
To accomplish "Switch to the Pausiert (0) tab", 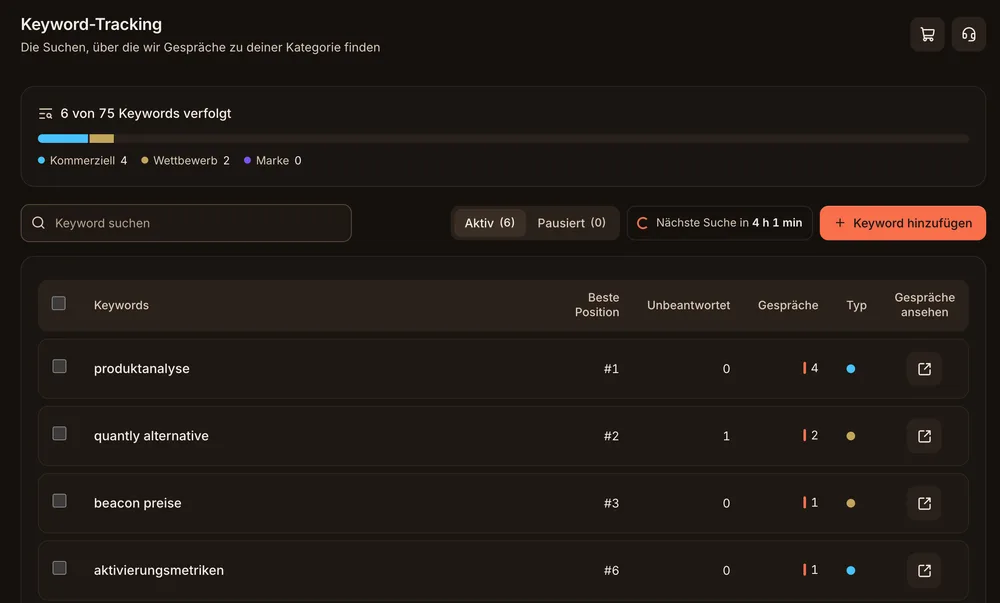I will coord(571,223).
